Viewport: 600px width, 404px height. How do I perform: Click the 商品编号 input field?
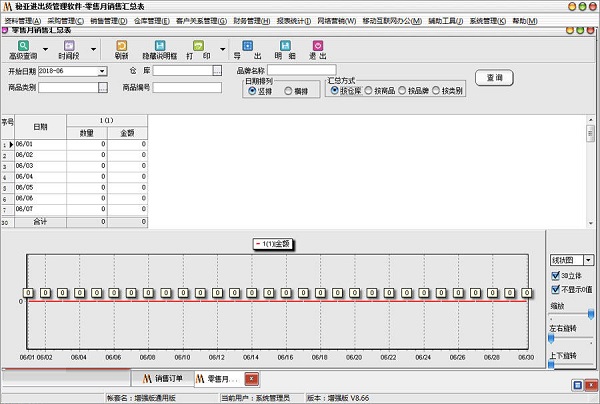click(x=187, y=88)
